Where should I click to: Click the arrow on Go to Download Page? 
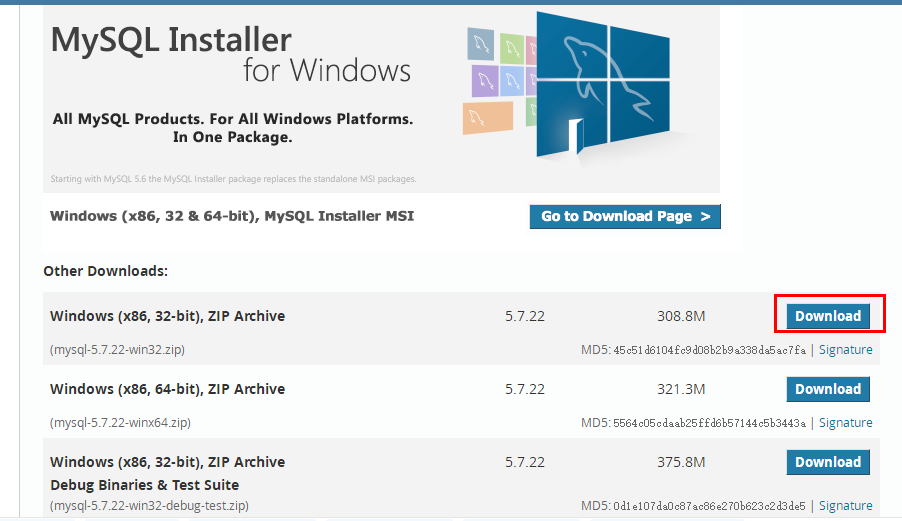[x=705, y=216]
